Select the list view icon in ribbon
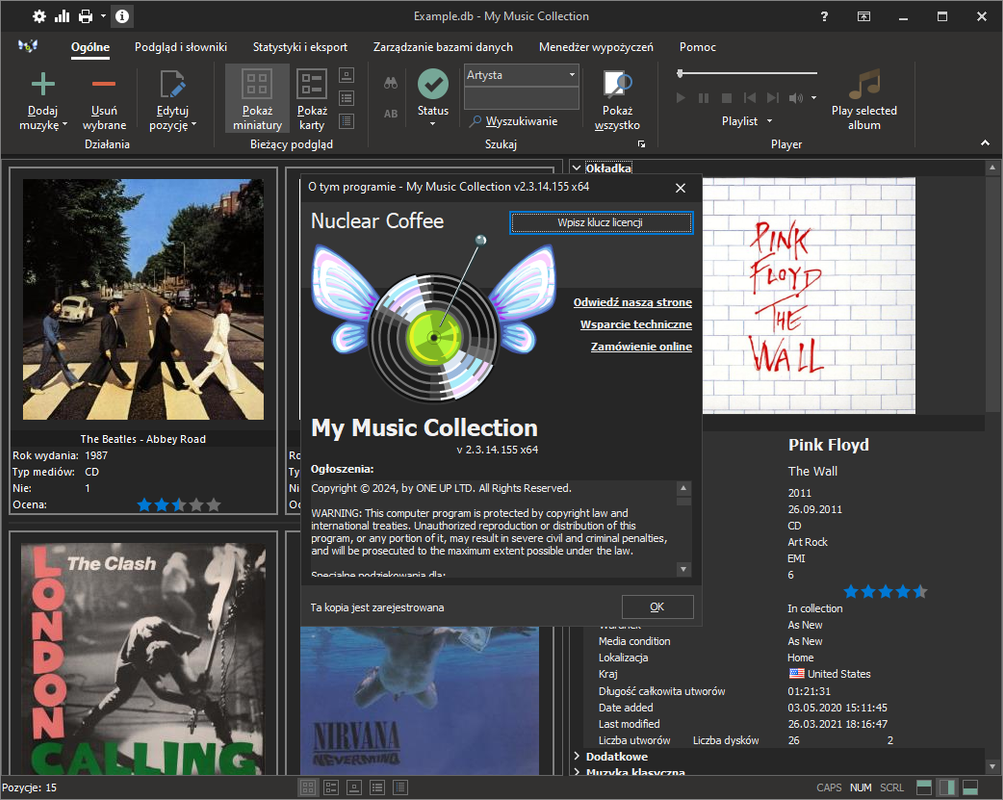 347,98
